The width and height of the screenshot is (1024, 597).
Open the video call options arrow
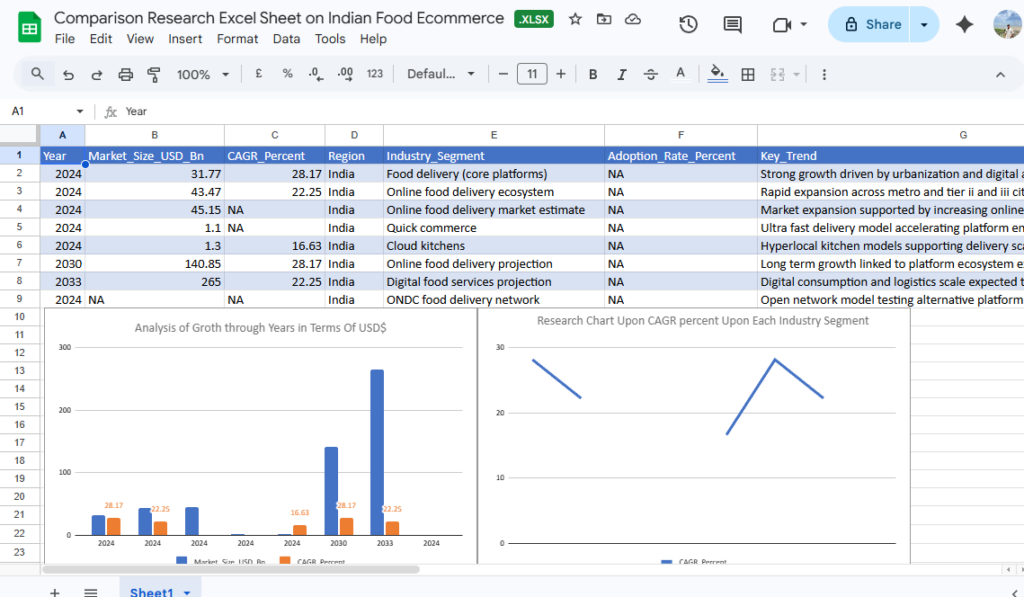[803, 24]
